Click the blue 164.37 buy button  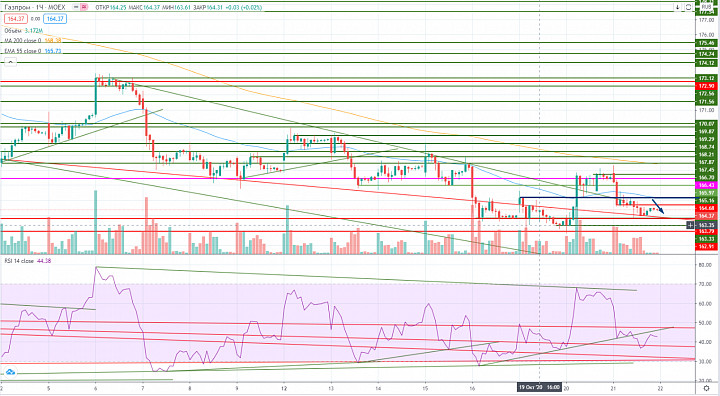pyautogui.click(x=55, y=19)
